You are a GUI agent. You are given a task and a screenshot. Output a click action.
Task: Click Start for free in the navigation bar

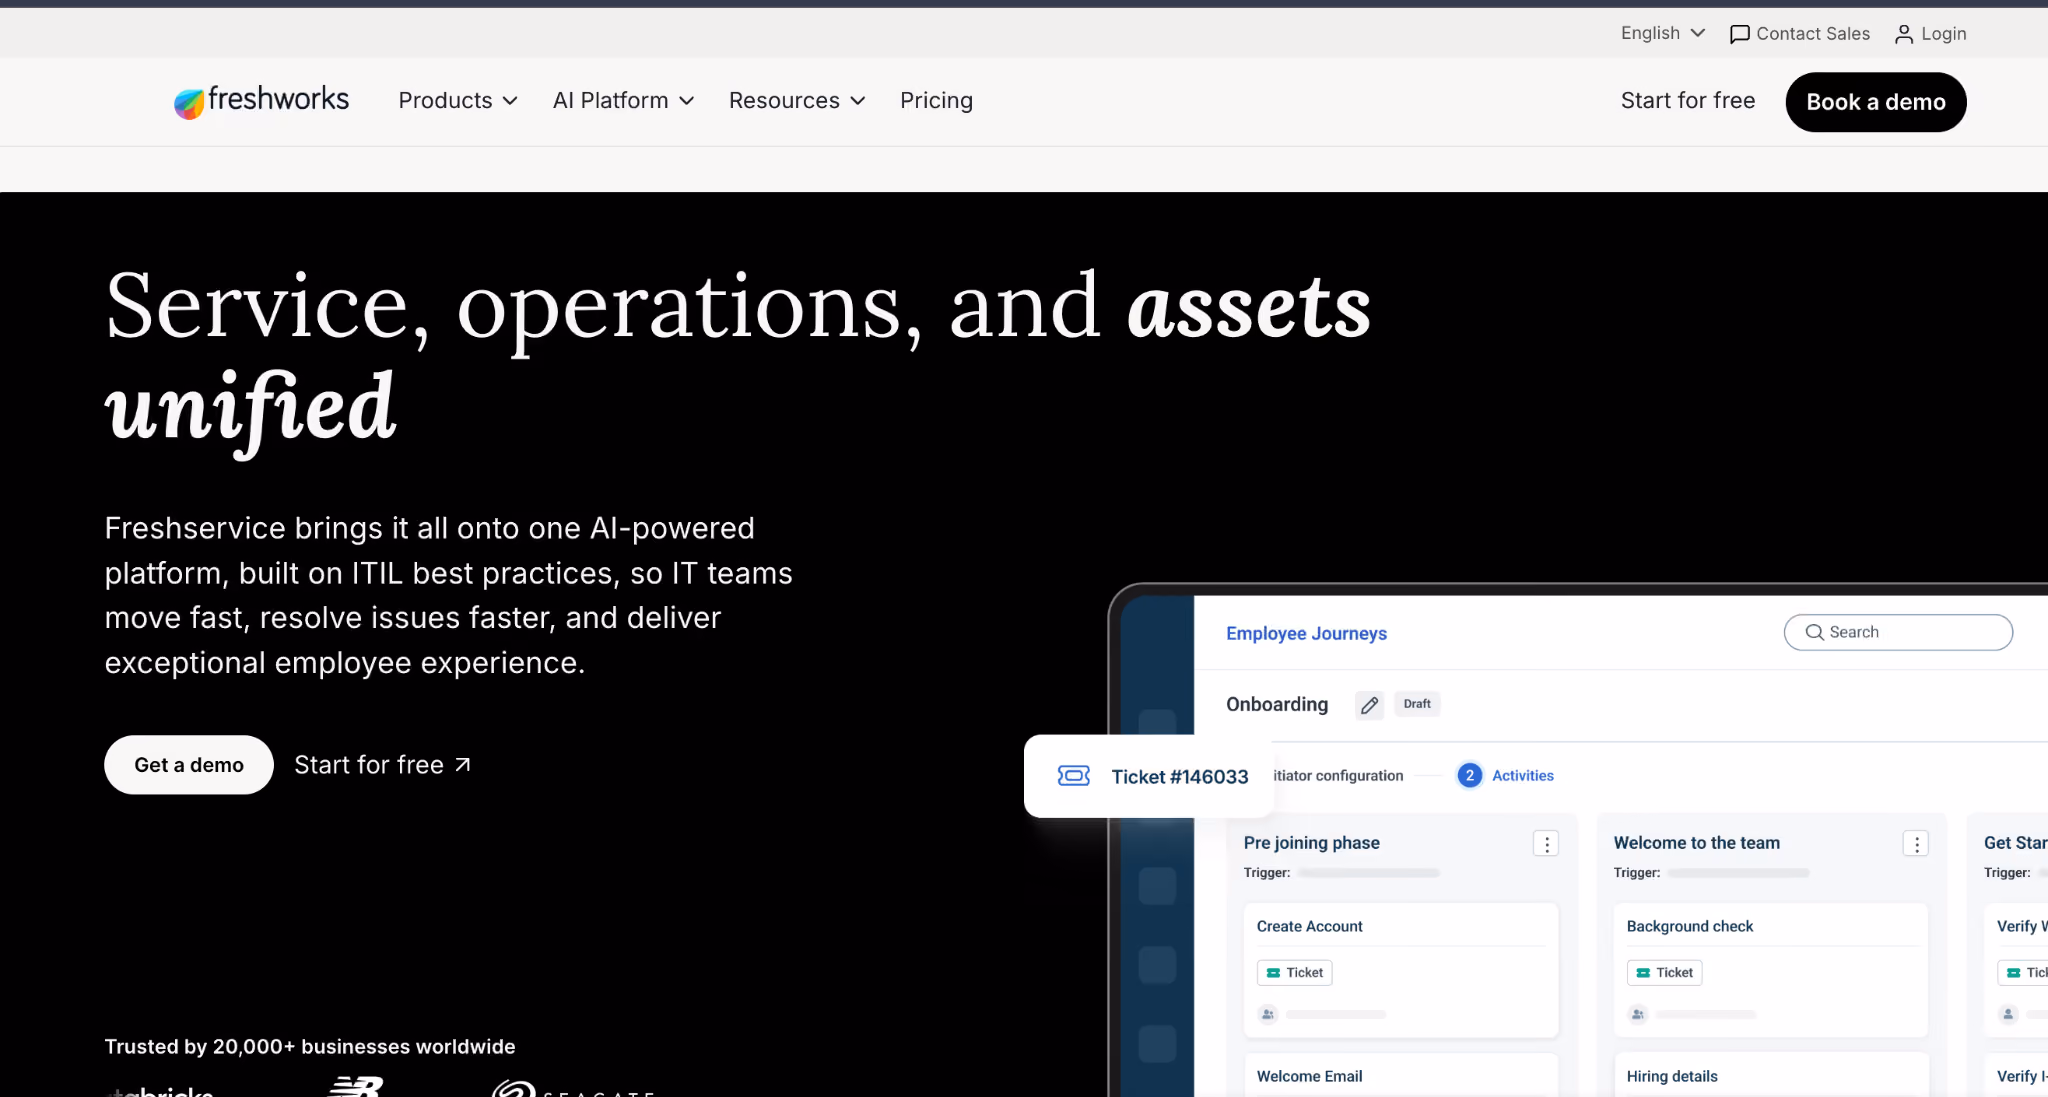[1688, 101]
